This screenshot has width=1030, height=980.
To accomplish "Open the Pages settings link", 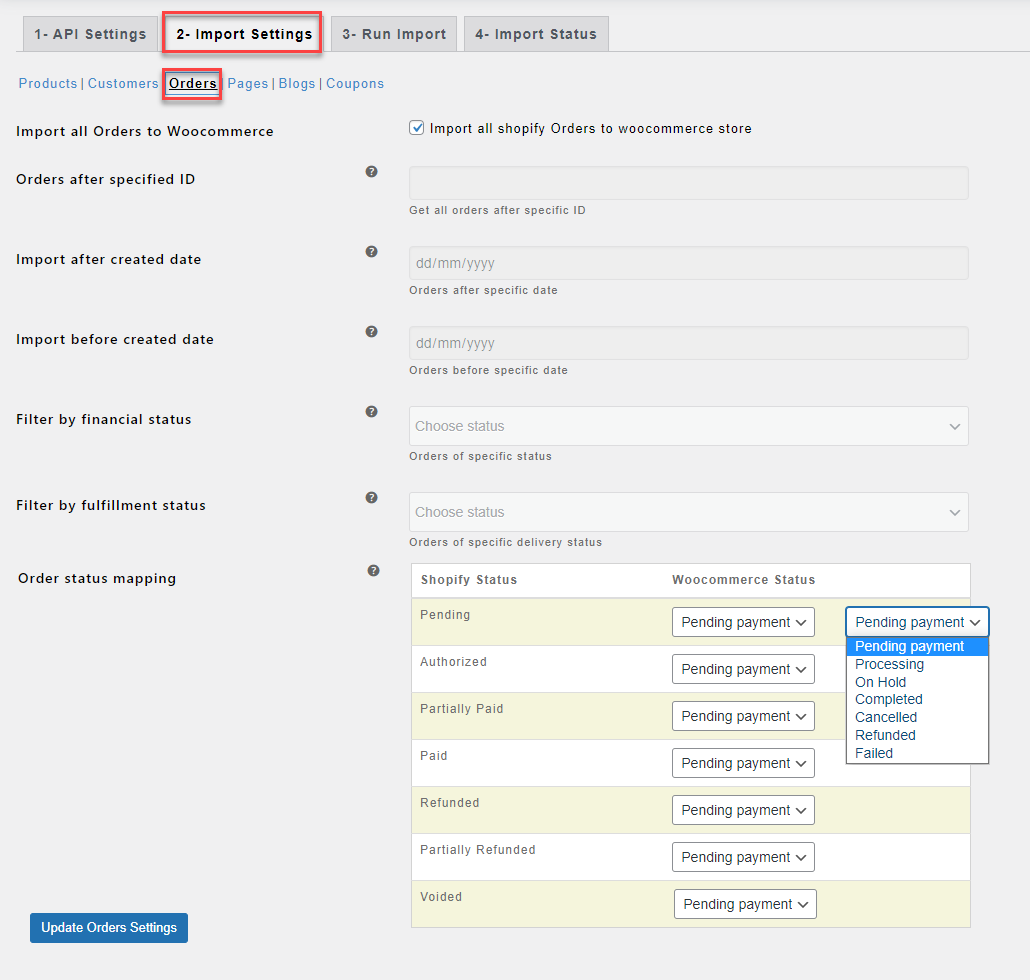I will [x=248, y=83].
